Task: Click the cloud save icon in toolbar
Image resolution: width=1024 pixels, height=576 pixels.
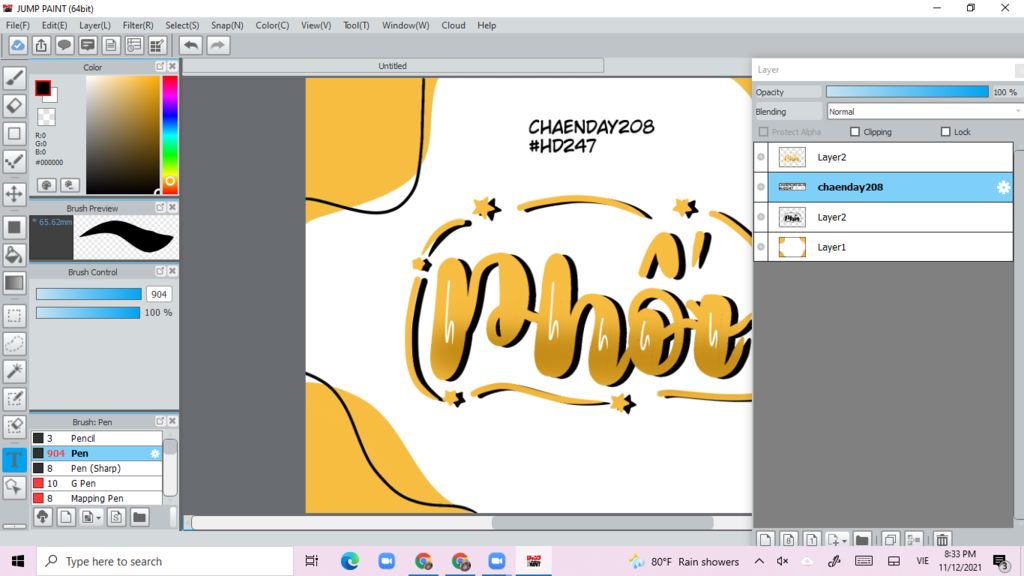Action: (x=18, y=45)
